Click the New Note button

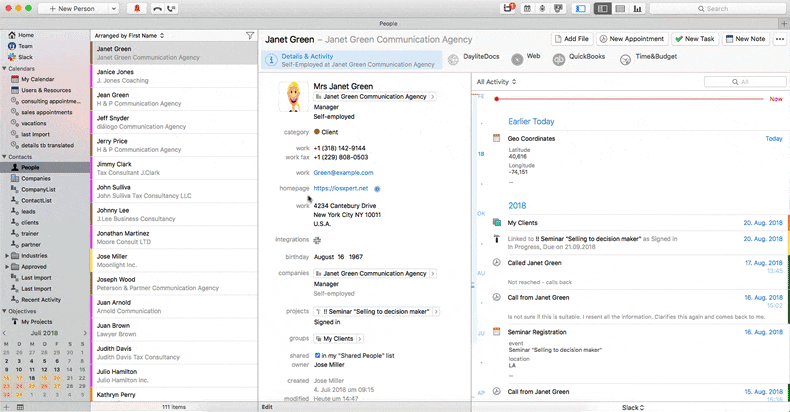746,39
